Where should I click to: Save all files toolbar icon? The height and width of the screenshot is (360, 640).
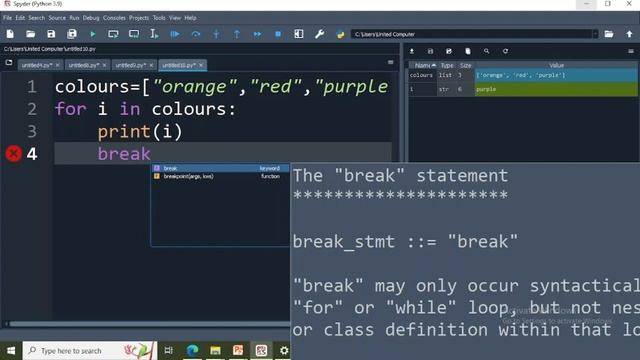click(x=72, y=34)
